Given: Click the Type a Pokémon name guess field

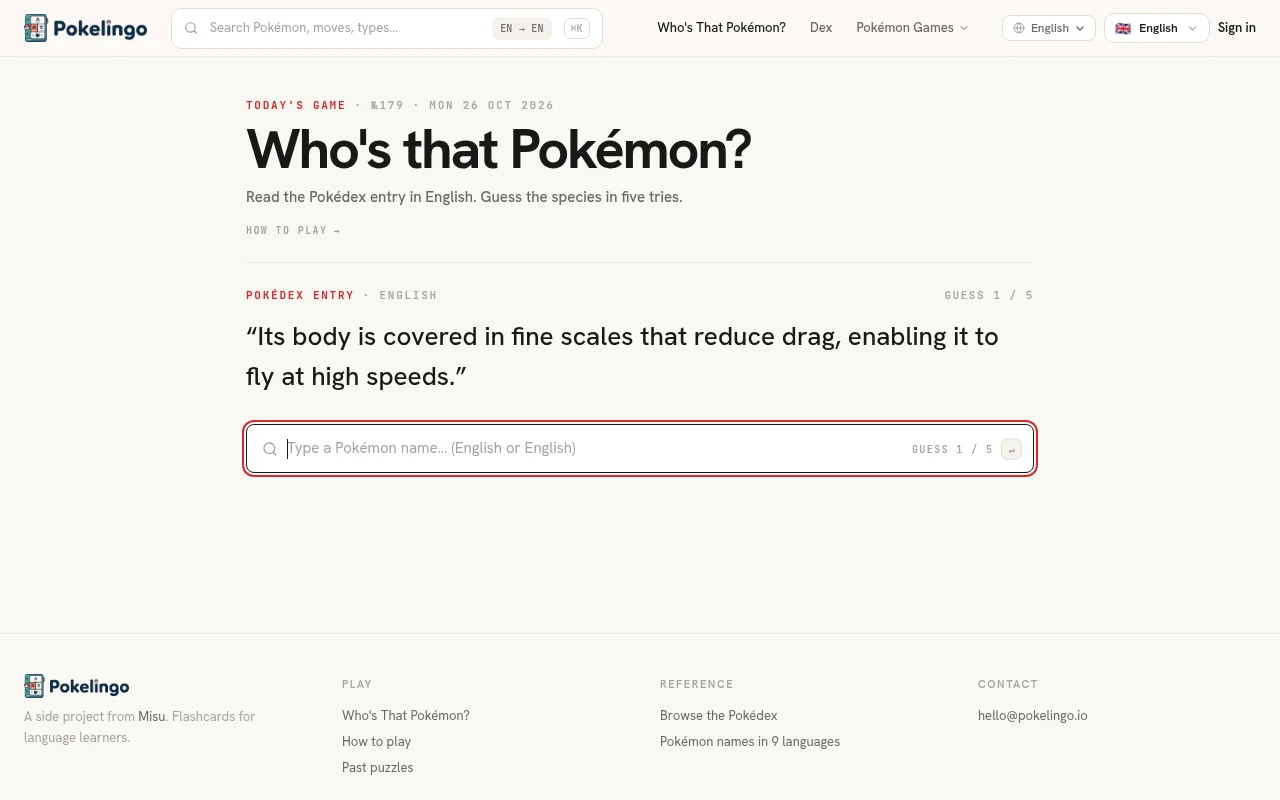Looking at the screenshot, I should pos(640,449).
